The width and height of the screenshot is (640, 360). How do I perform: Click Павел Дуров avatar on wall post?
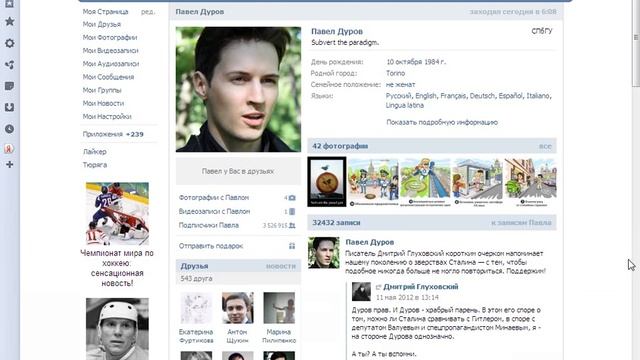(x=324, y=253)
